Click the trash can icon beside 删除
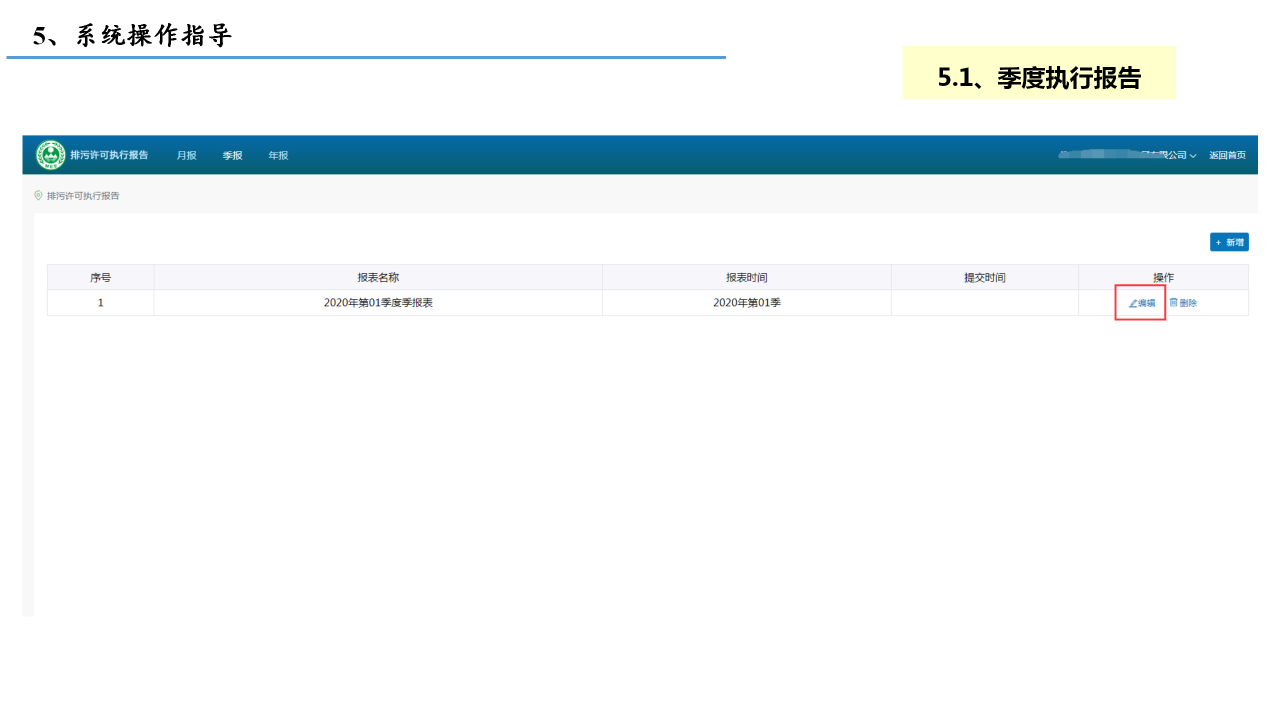This screenshot has width=1280, height=720. [x=1174, y=302]
